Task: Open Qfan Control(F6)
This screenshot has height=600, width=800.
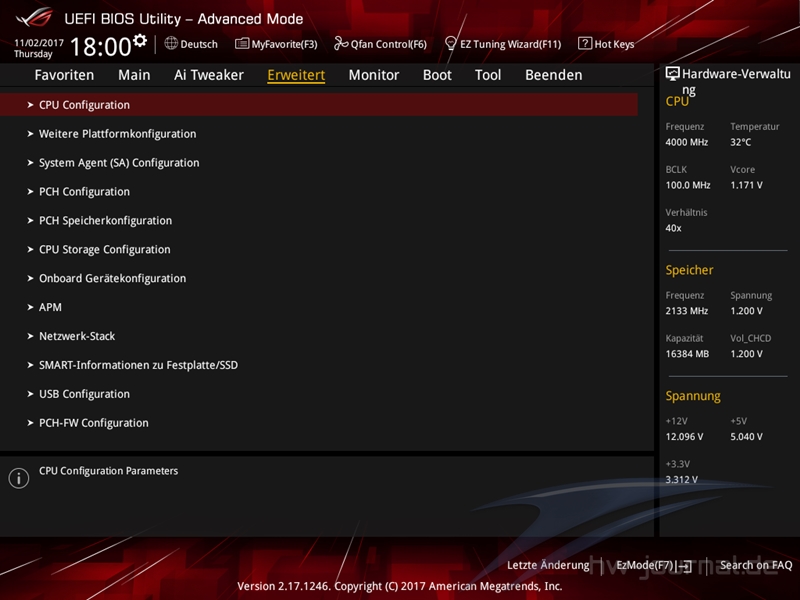Action: [388, 44]
